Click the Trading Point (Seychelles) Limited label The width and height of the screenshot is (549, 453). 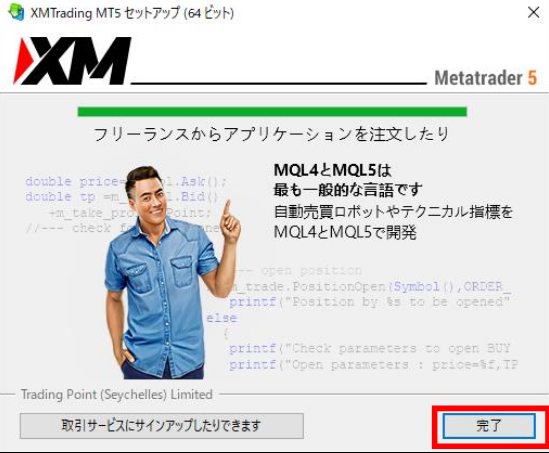click(x=117, y=395)
